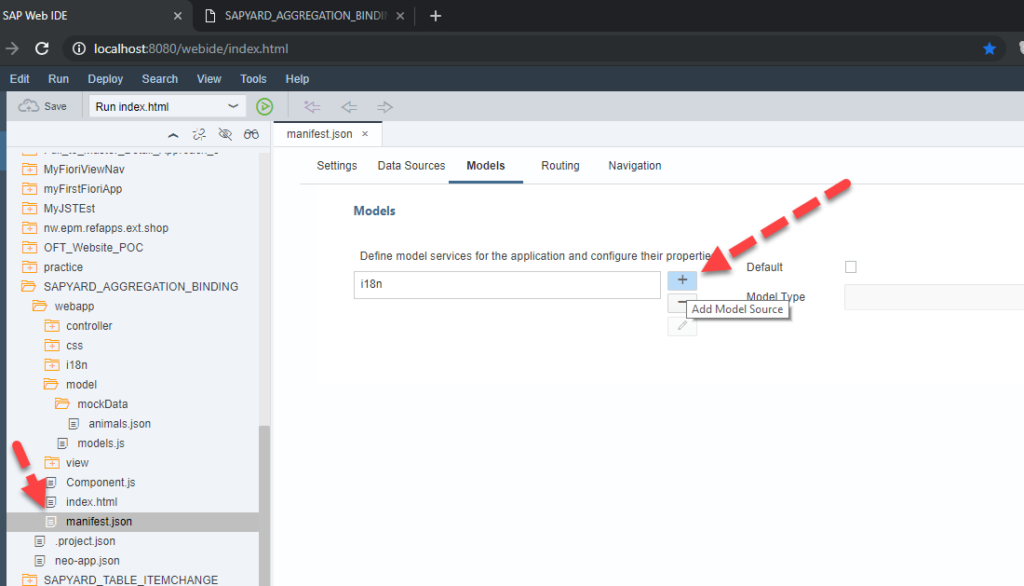Select the i18n model in the list

click(x=507, y=285)
